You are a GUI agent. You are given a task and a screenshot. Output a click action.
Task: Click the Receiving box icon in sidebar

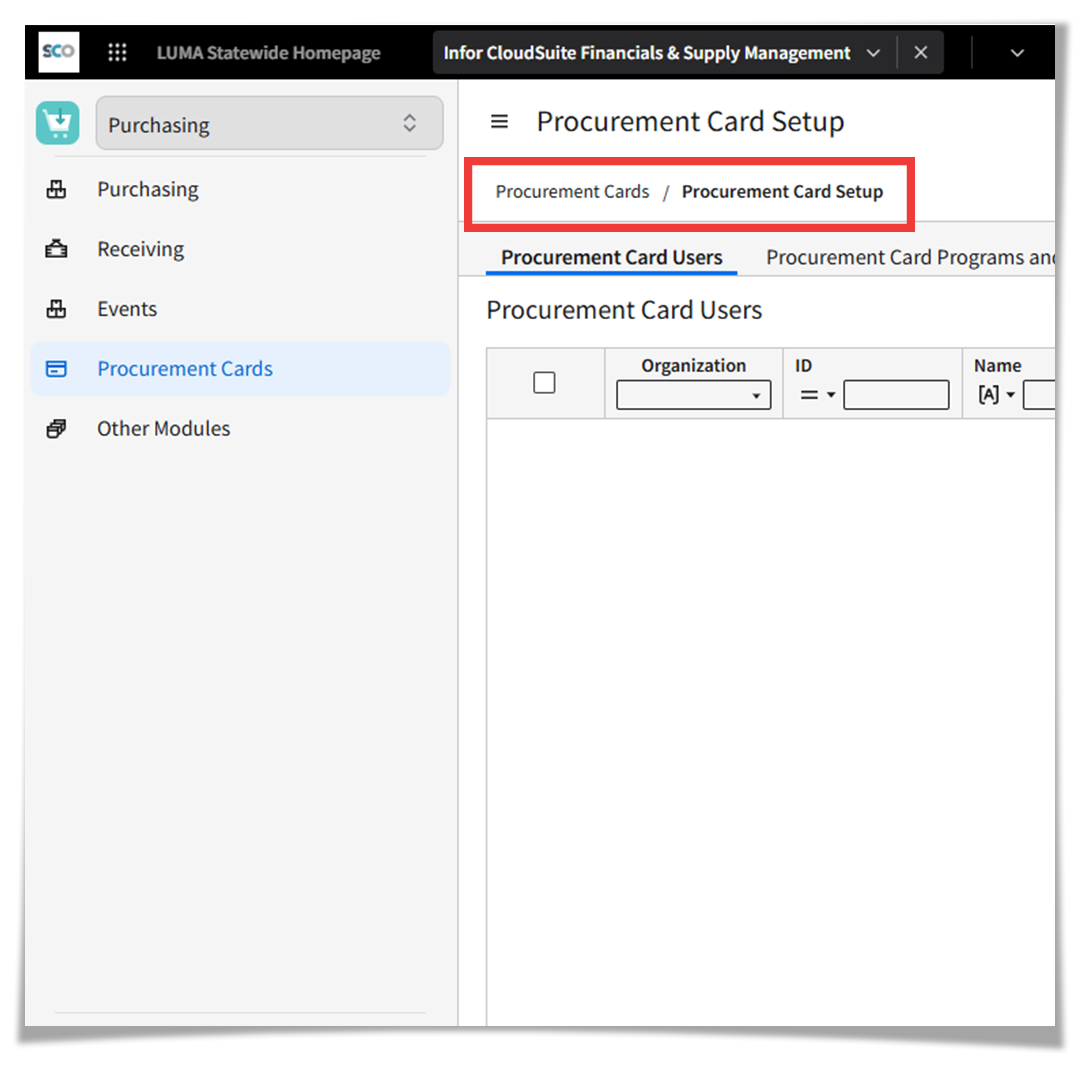(56, 249)
